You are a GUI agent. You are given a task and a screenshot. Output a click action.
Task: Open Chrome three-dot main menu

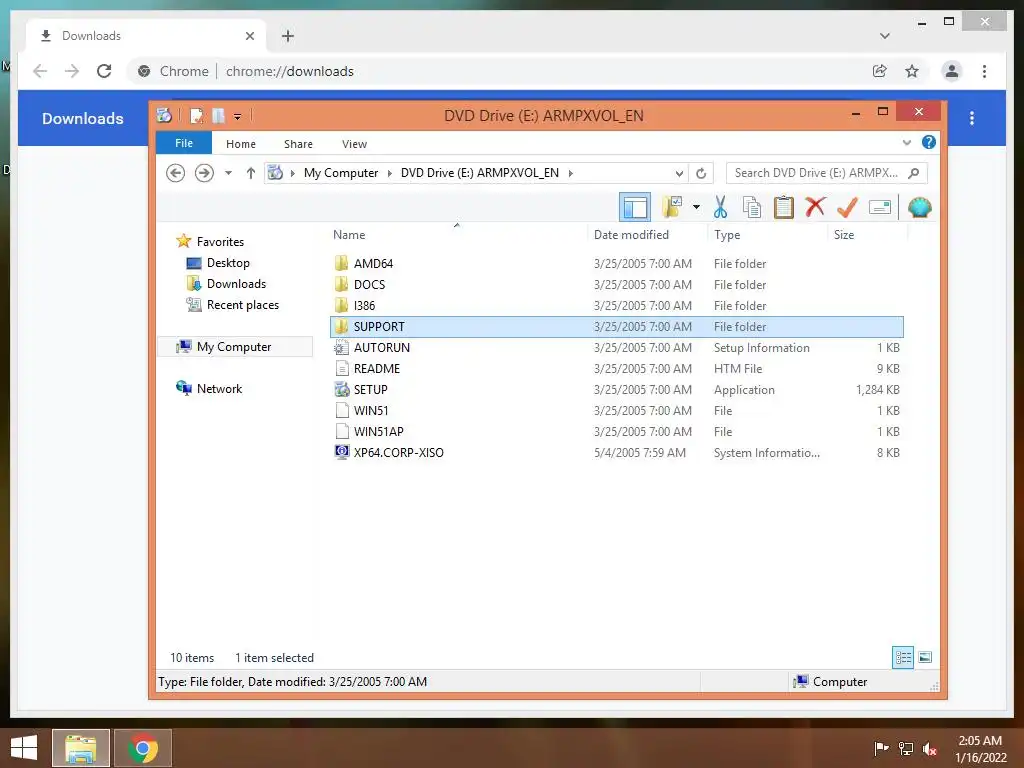coord(984,71)
